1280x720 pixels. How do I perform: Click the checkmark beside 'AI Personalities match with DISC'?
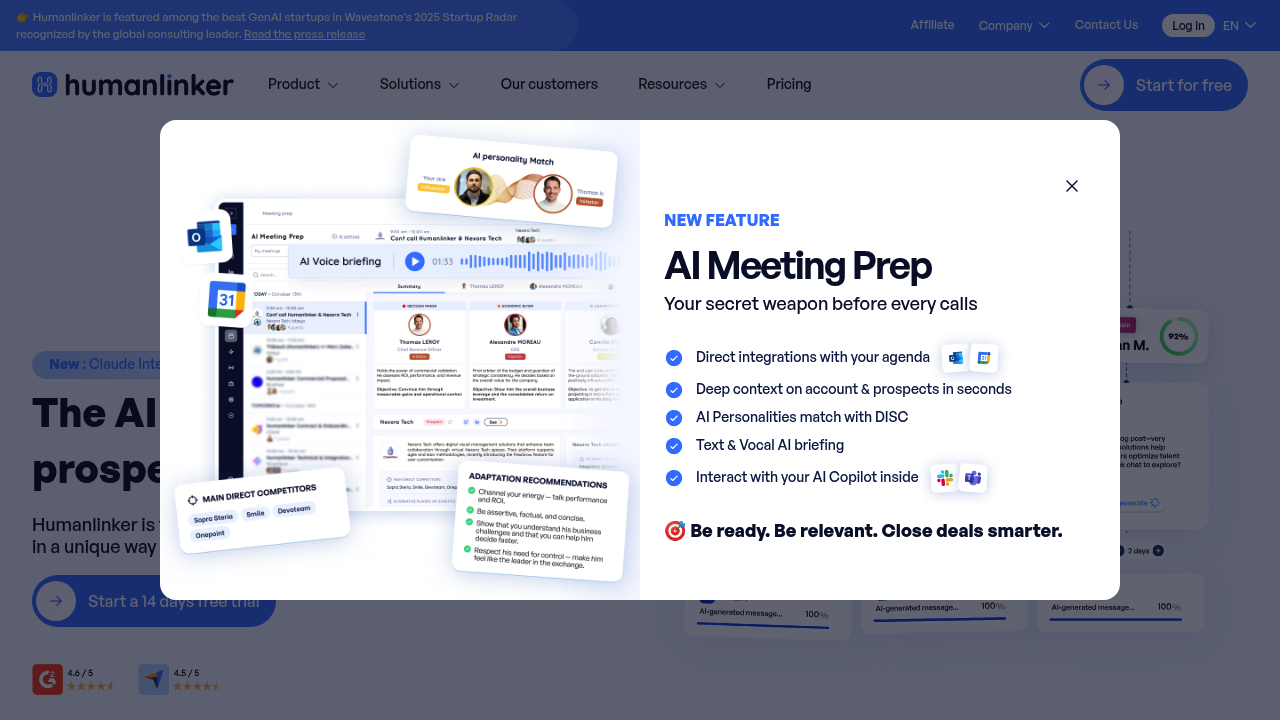674,418
